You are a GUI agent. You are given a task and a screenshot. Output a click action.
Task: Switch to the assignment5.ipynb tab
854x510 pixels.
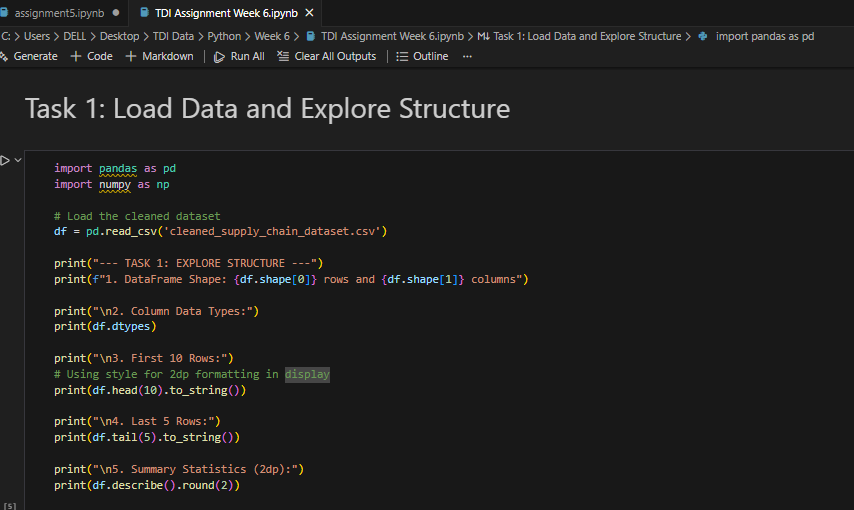pos(59,13)
